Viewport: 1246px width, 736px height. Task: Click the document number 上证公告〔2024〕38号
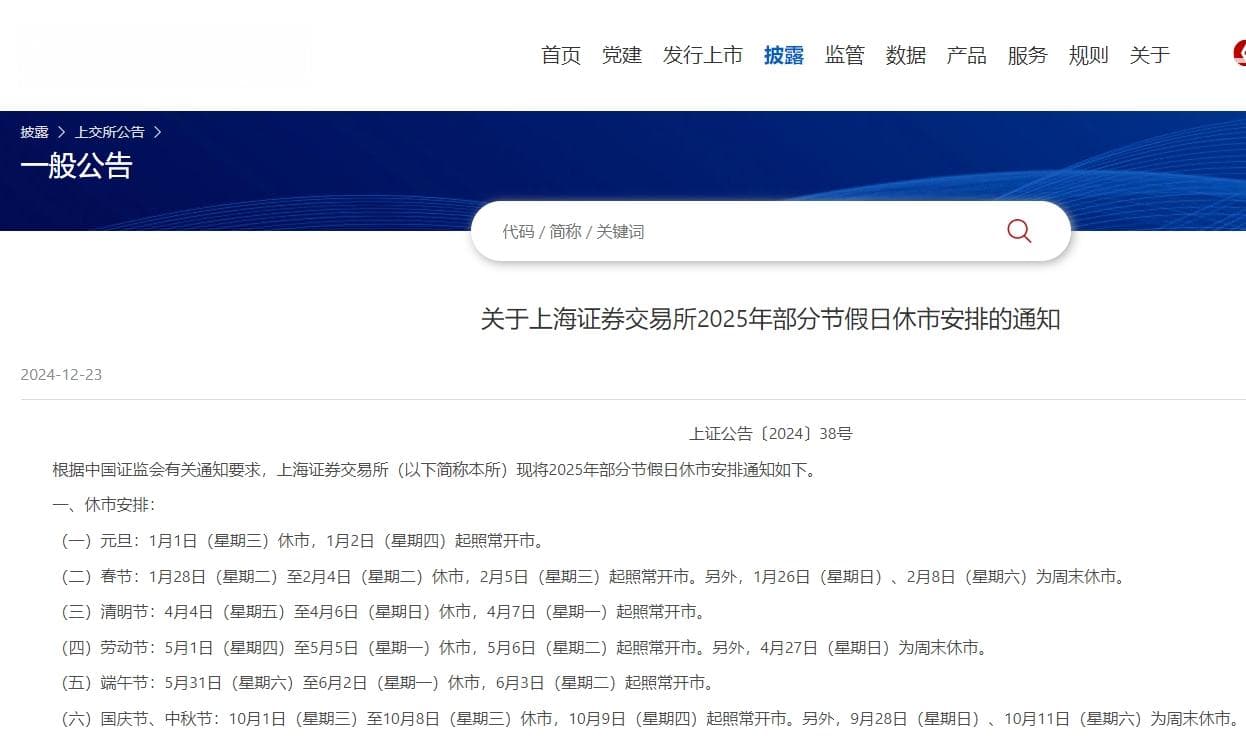point(770,434)
